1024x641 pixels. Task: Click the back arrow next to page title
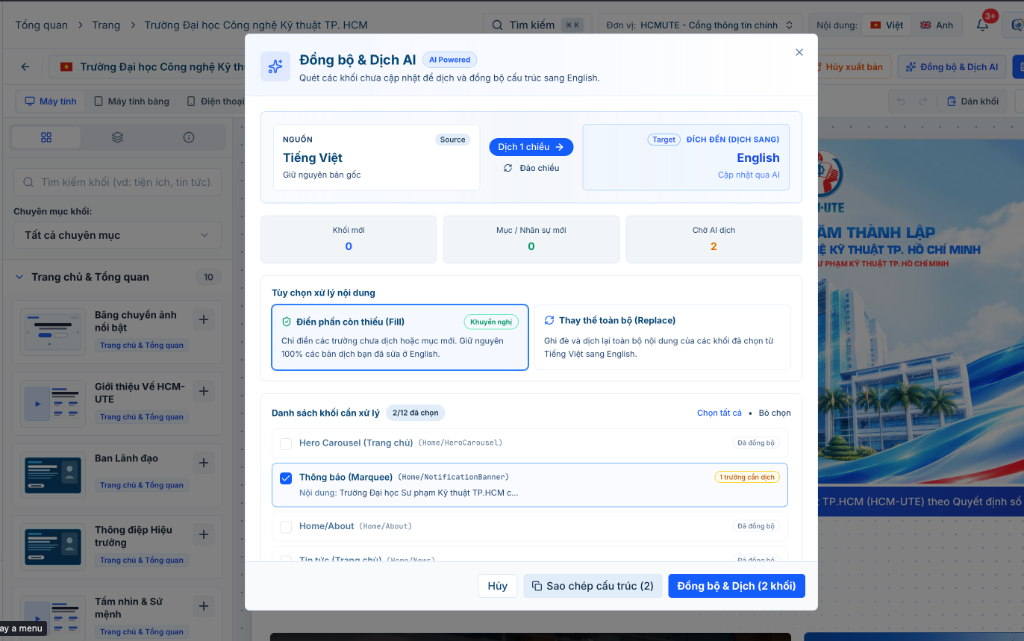25,67
